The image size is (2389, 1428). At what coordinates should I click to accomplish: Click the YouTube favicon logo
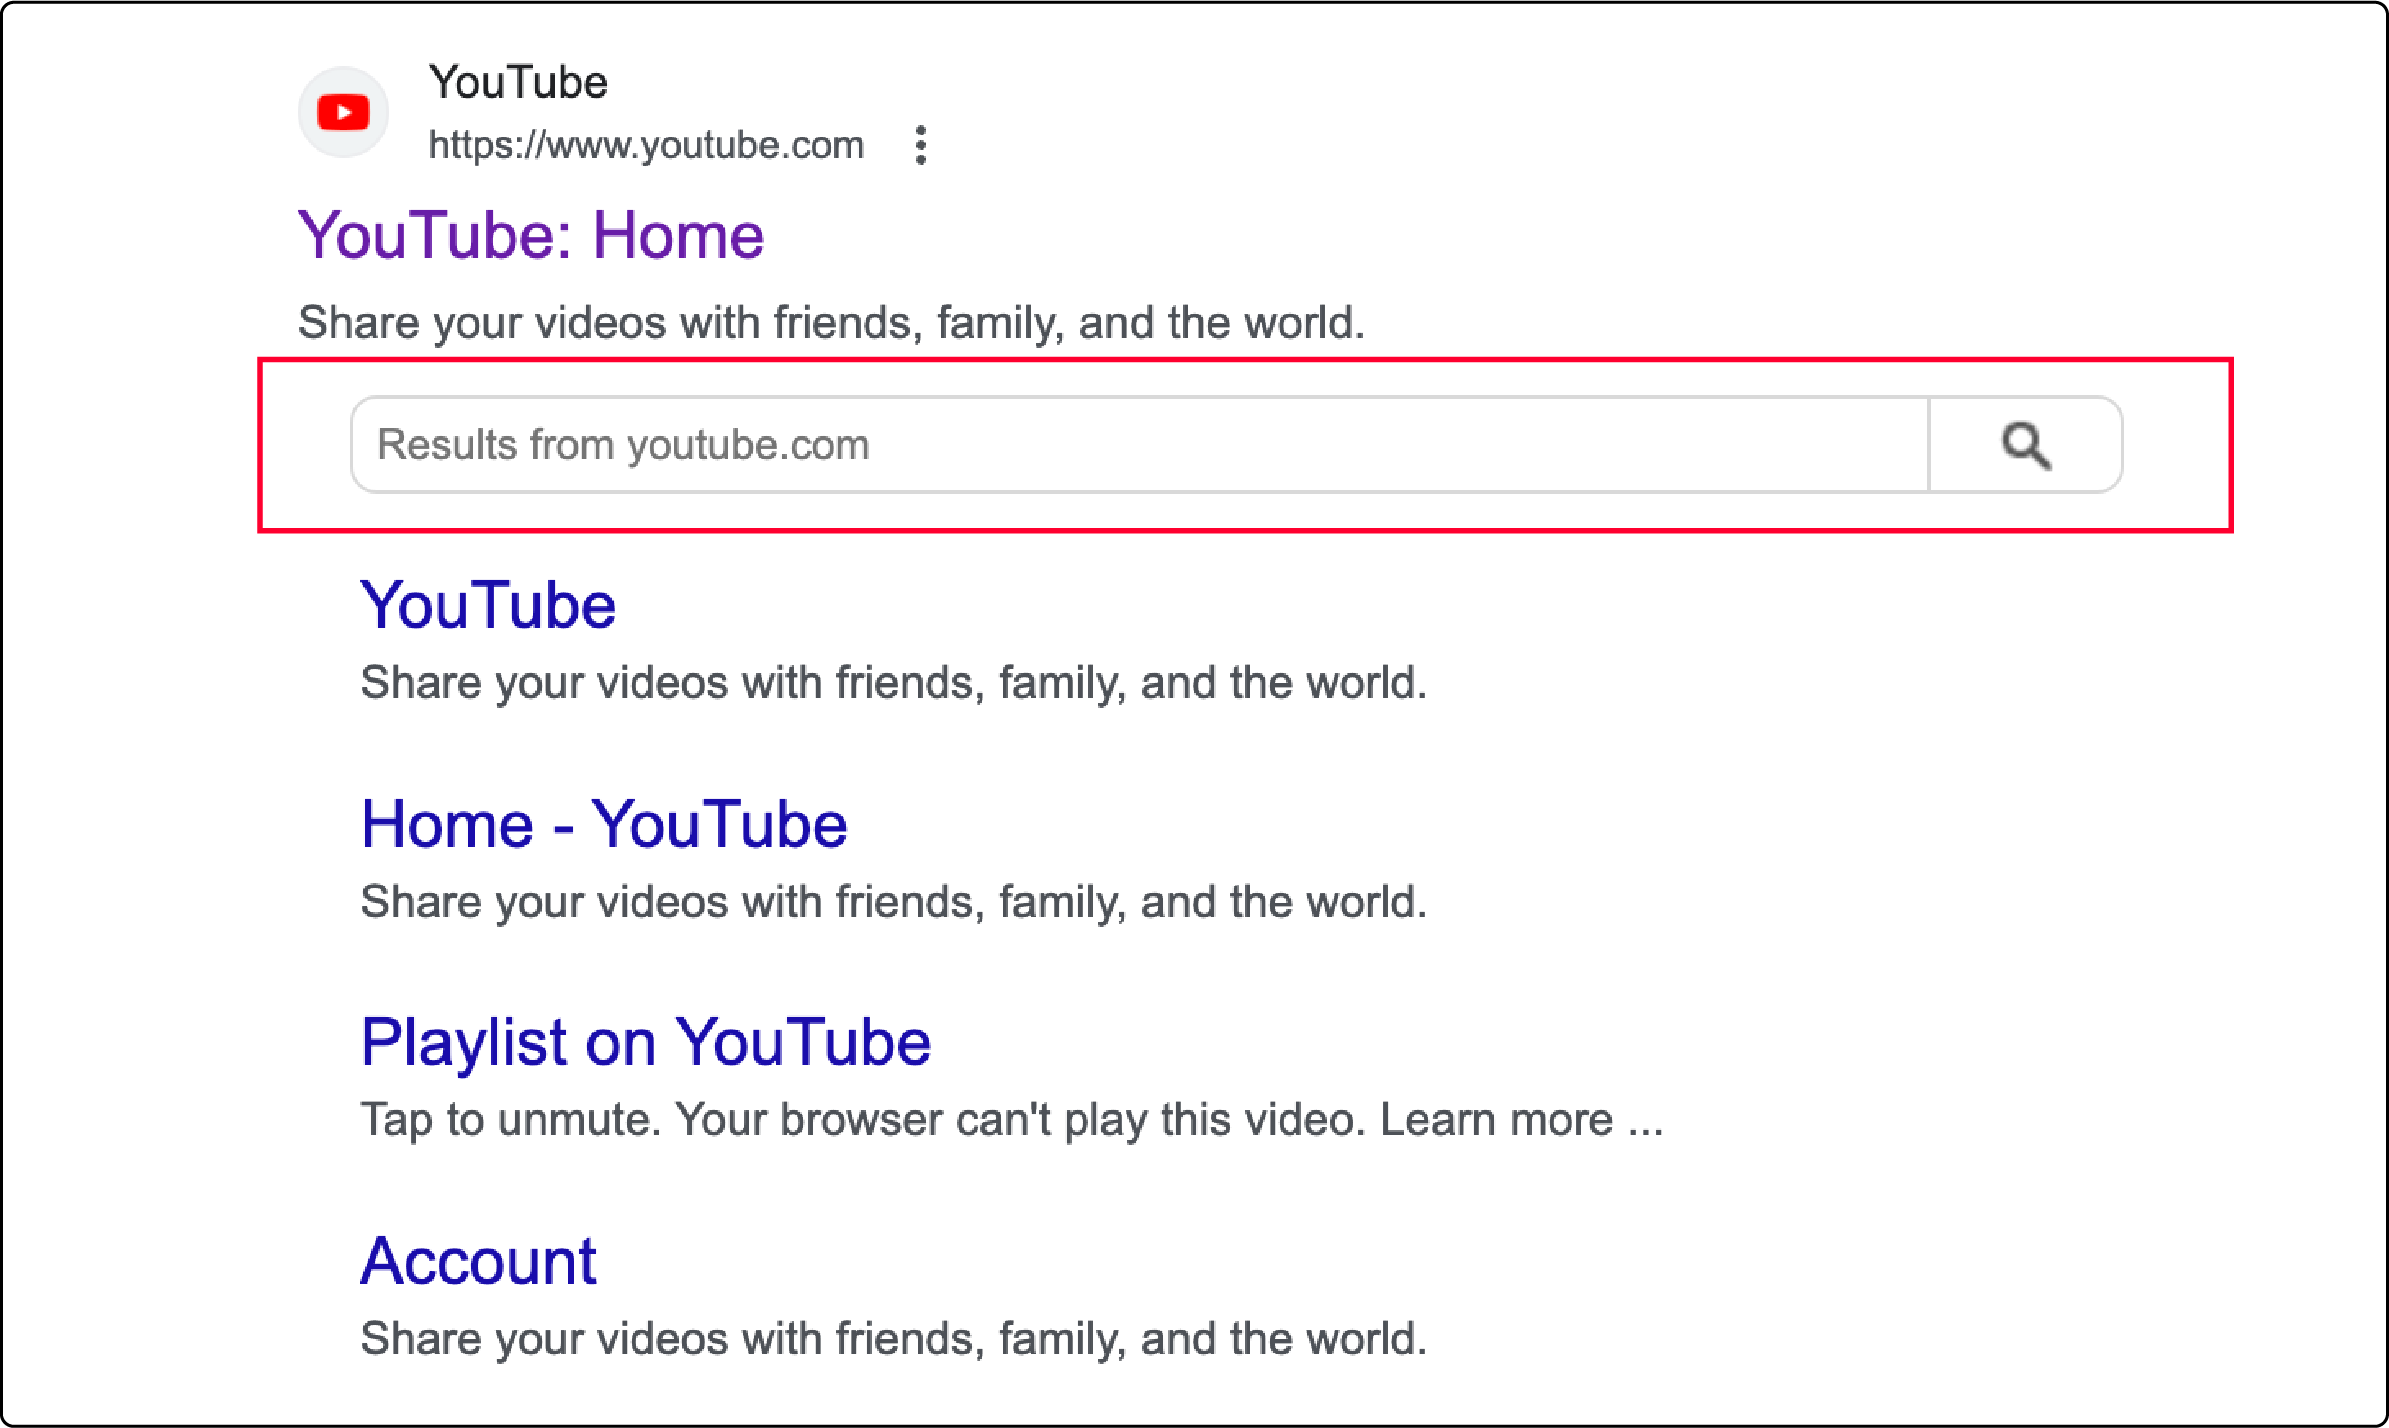point(343,112)
